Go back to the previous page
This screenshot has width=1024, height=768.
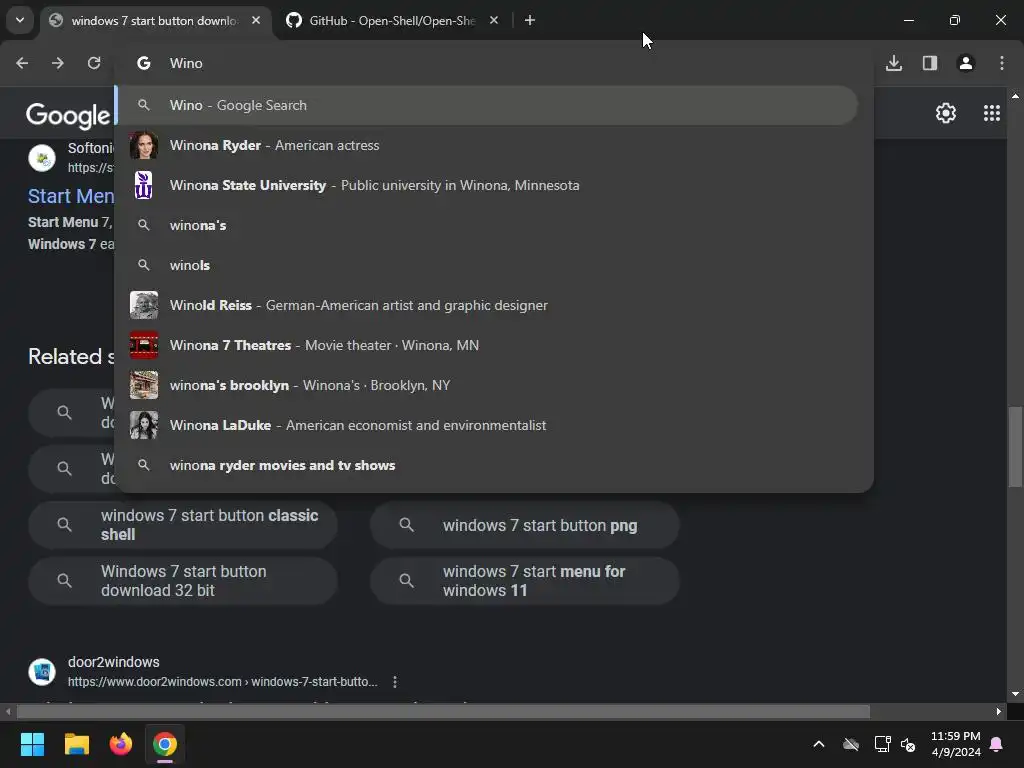point(22,63)
